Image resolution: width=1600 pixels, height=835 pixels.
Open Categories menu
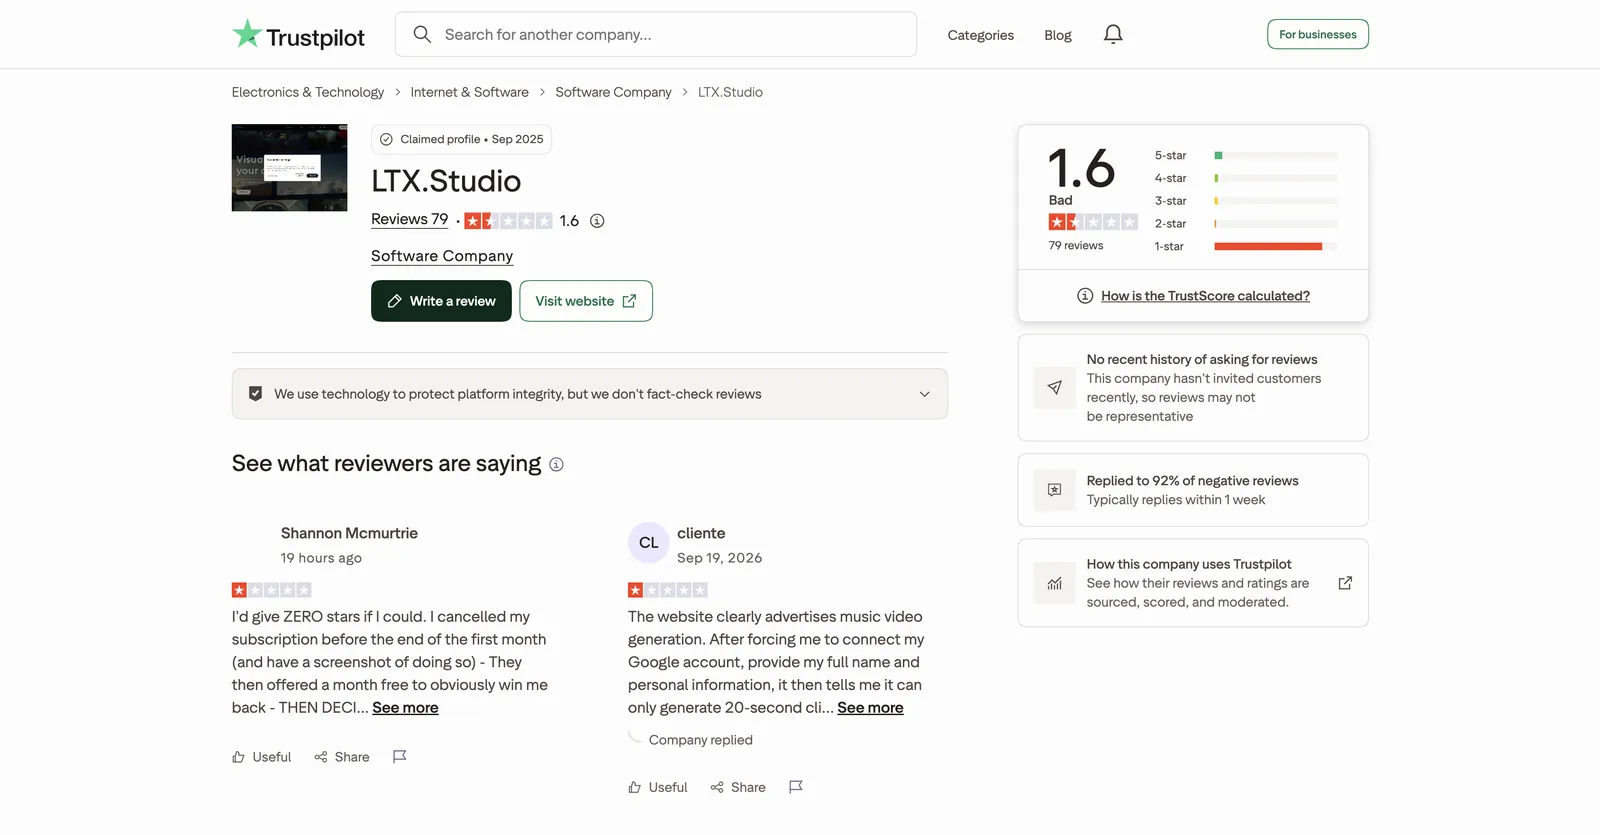981,35
